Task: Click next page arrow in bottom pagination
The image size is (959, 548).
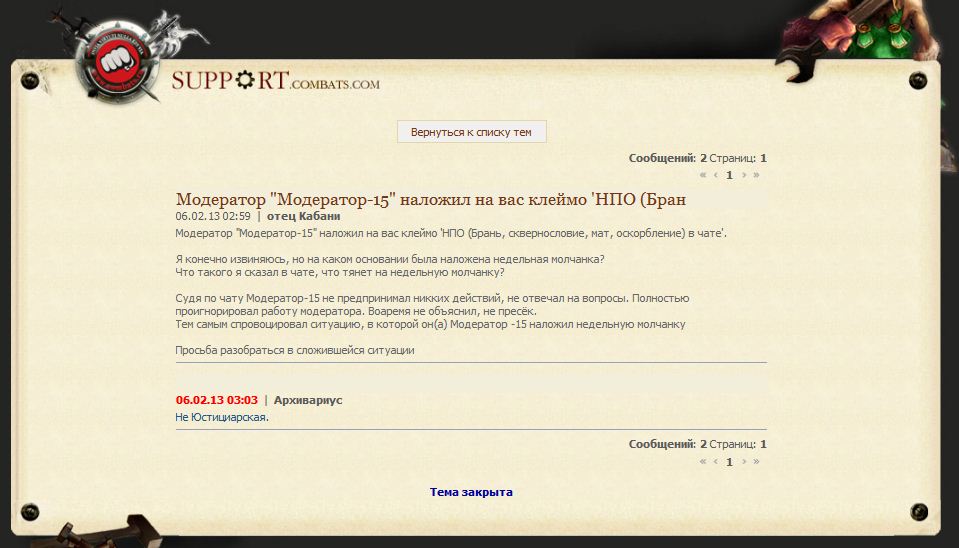Action: click(x=743, y=461)
